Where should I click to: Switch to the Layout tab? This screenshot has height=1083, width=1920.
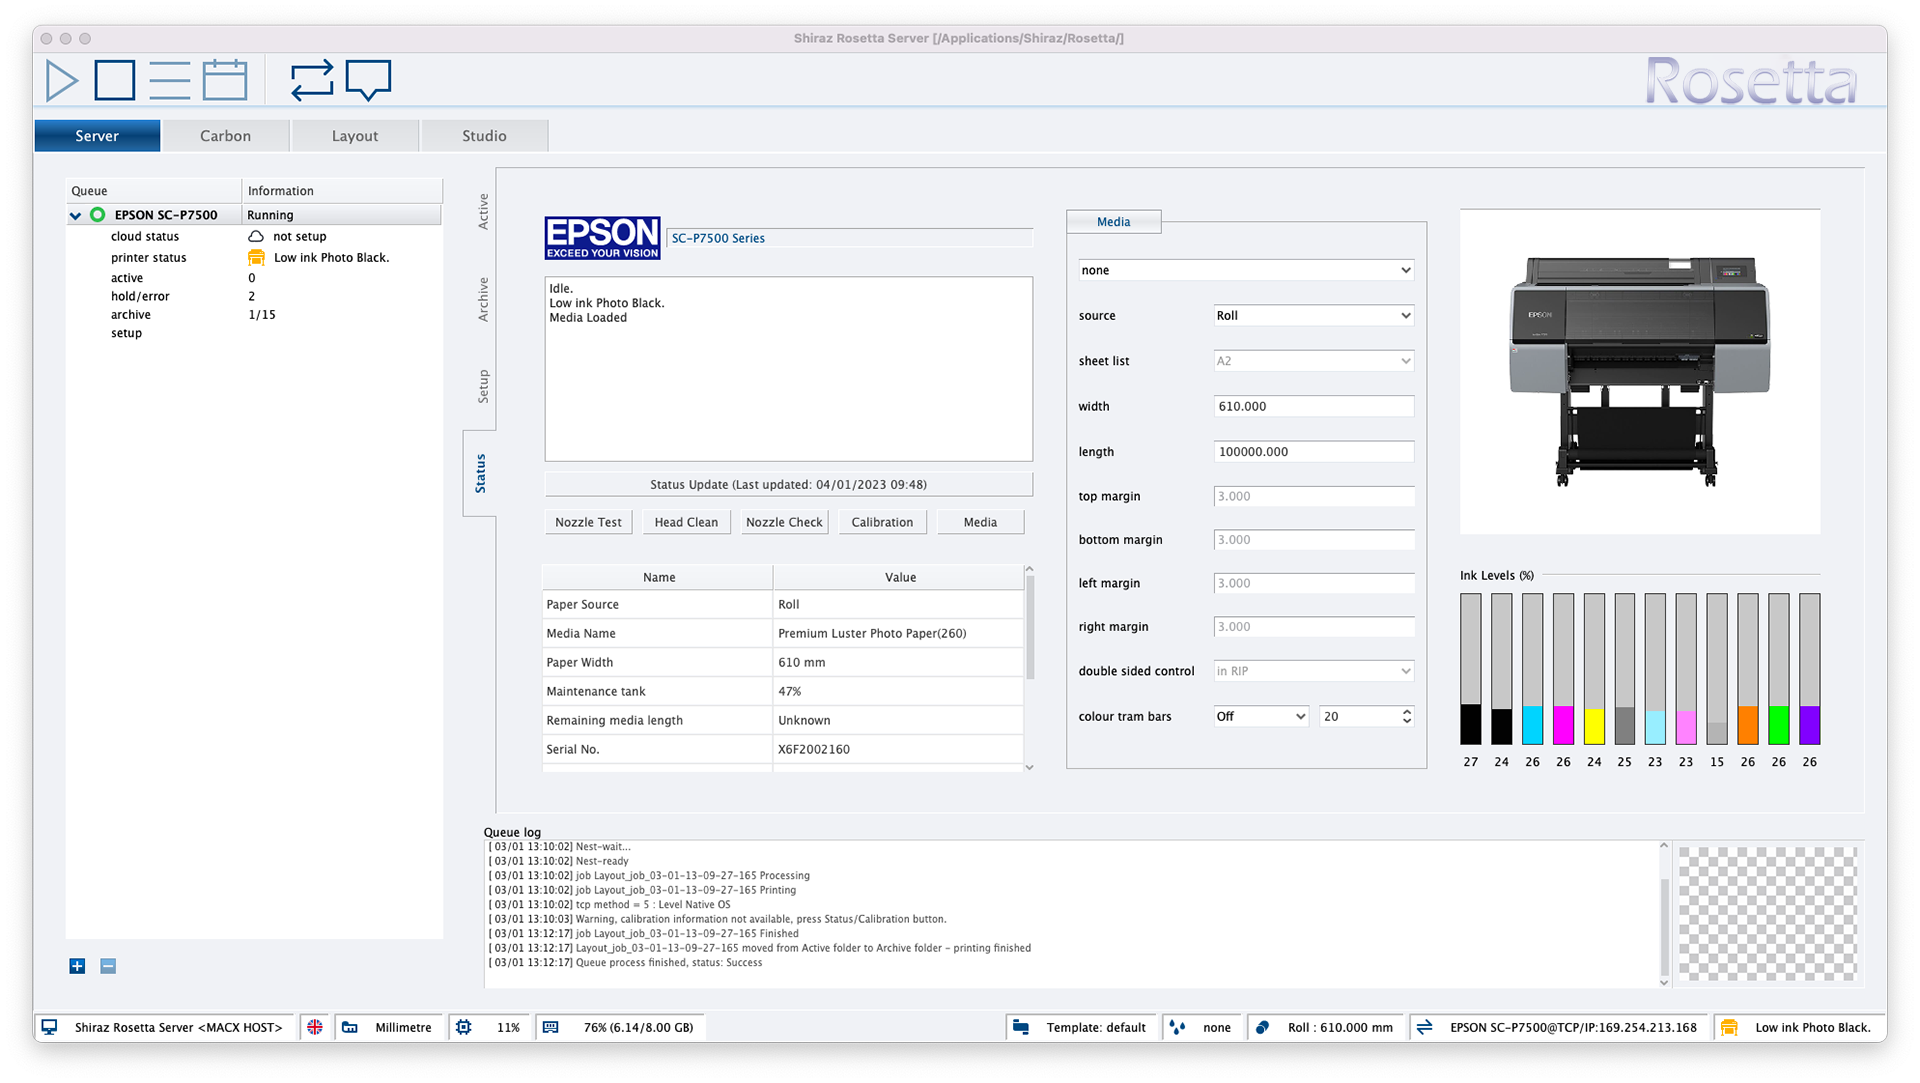point(355,136)
